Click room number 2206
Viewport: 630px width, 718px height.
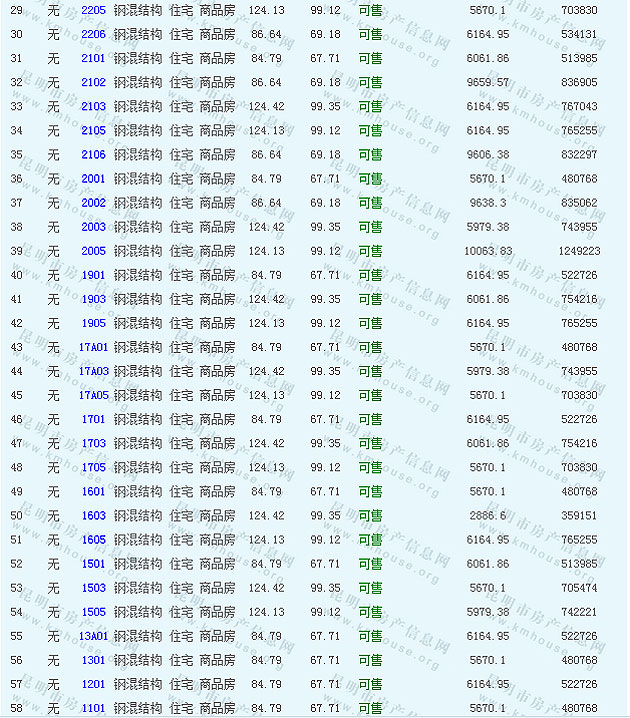(x=93, y=34)
